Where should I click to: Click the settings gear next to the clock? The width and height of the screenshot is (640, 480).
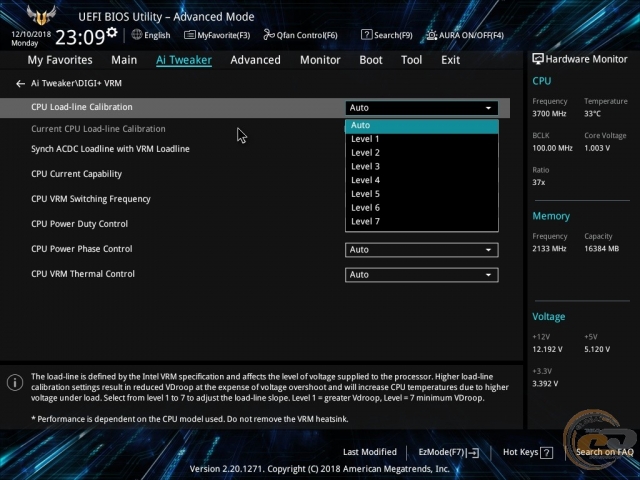(112, 33)
